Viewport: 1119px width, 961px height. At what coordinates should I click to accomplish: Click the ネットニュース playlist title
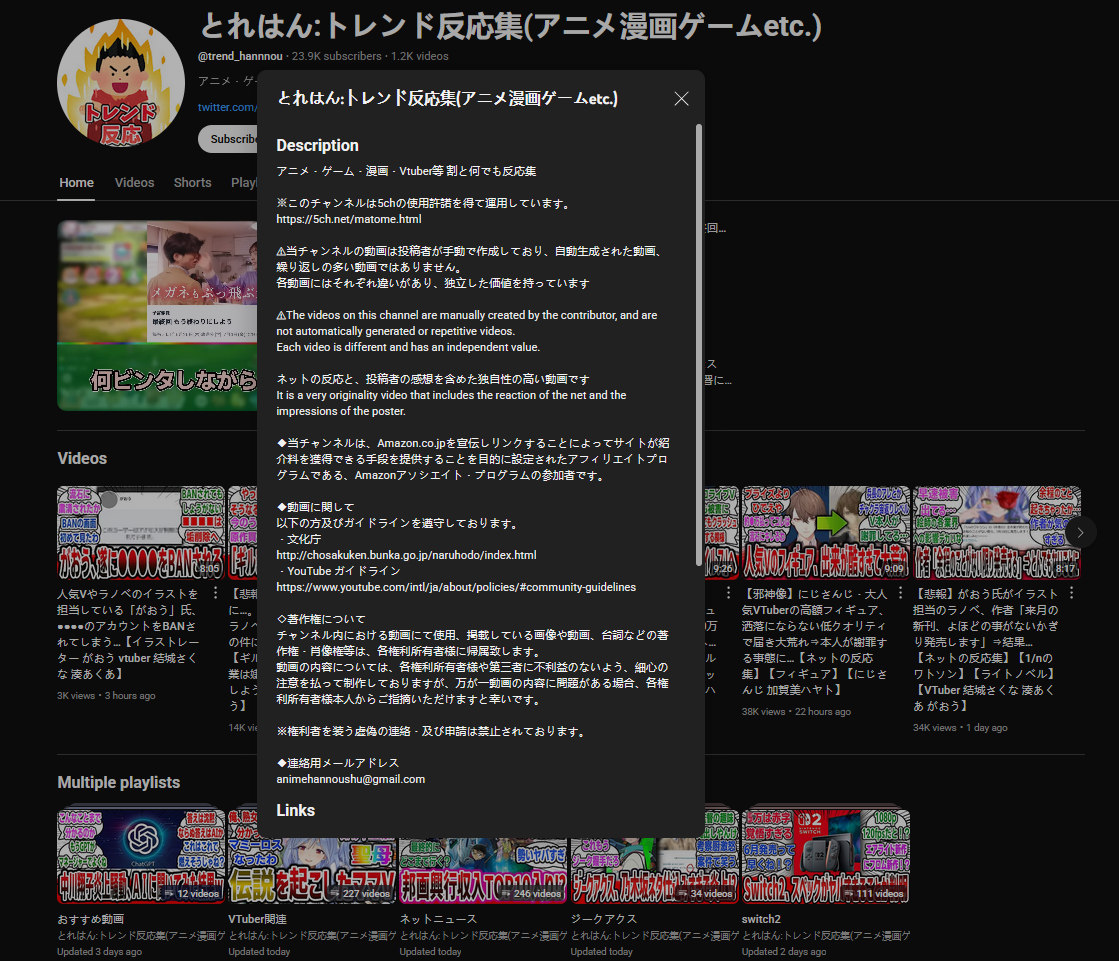point(438,919)
